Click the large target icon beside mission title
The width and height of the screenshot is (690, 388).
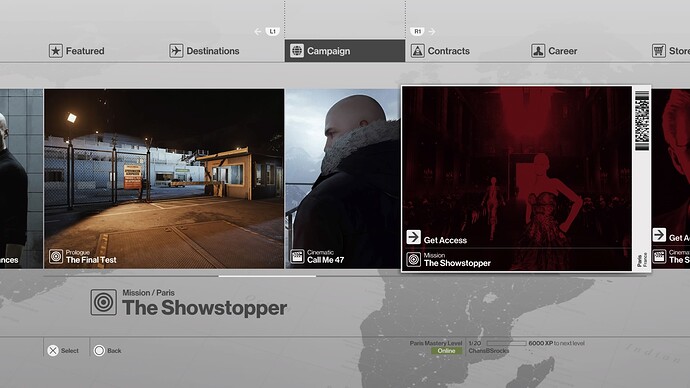(103, 302)
